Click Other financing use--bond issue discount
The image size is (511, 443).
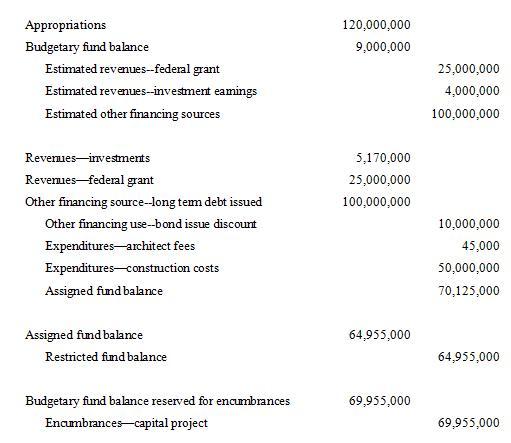(151, 224)
